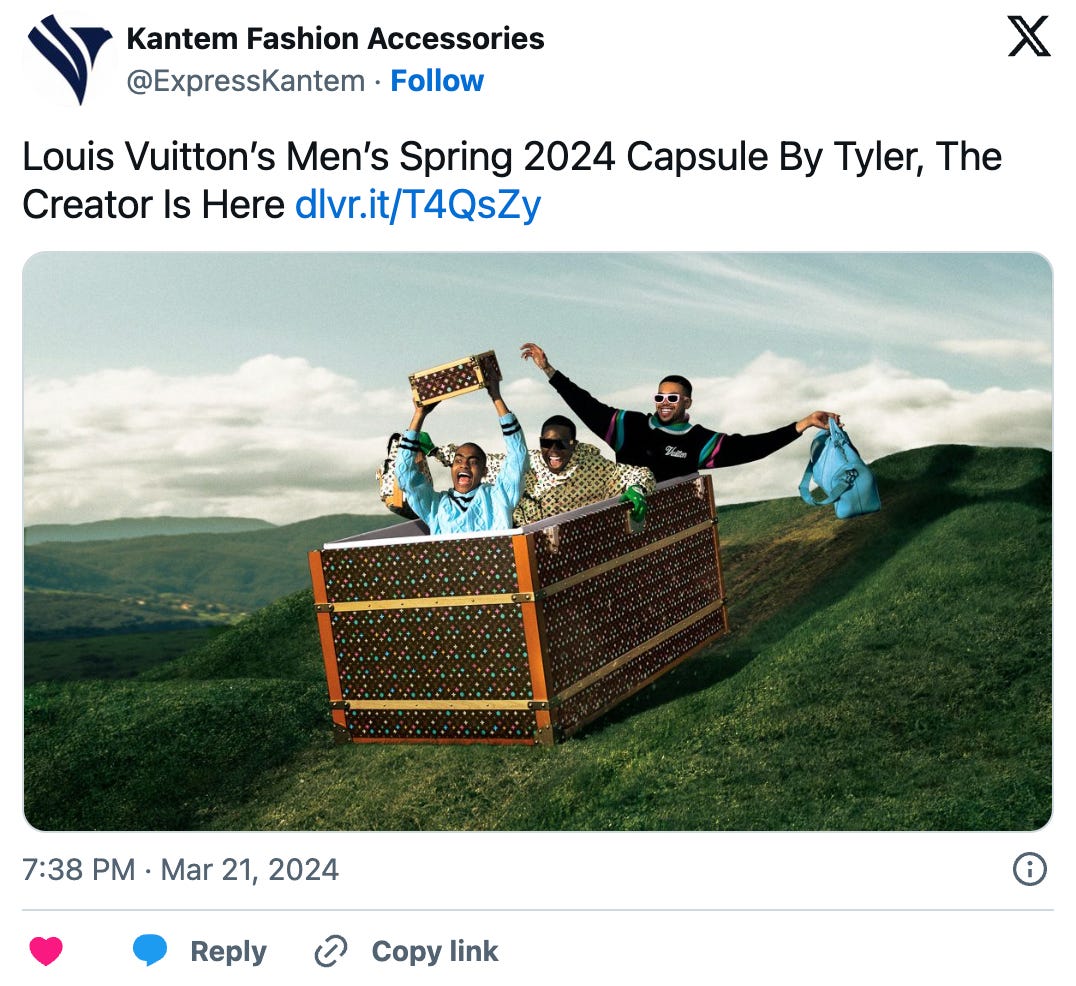Click the Louis Vuitton tweet headline text

click(512, 180)
